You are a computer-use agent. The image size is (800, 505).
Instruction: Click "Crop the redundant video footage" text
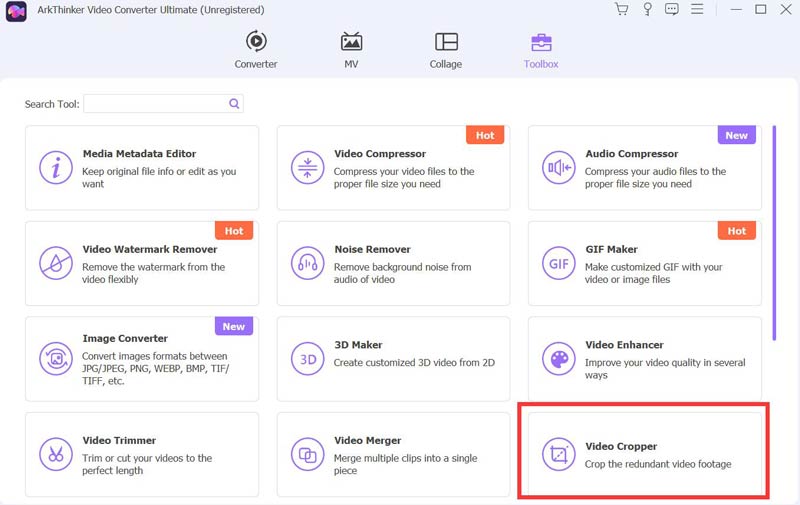click(x=658, y=464)
